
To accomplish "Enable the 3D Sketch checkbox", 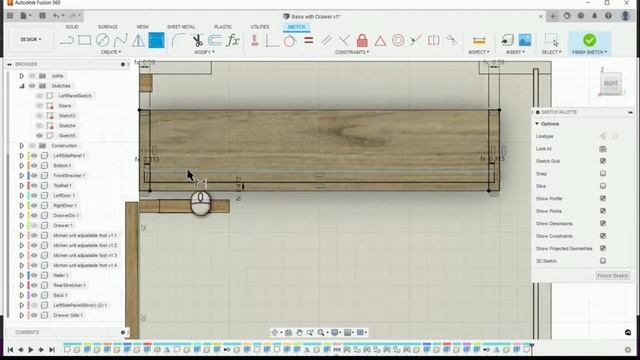I will pyautogui.click(x=603, y=261).
